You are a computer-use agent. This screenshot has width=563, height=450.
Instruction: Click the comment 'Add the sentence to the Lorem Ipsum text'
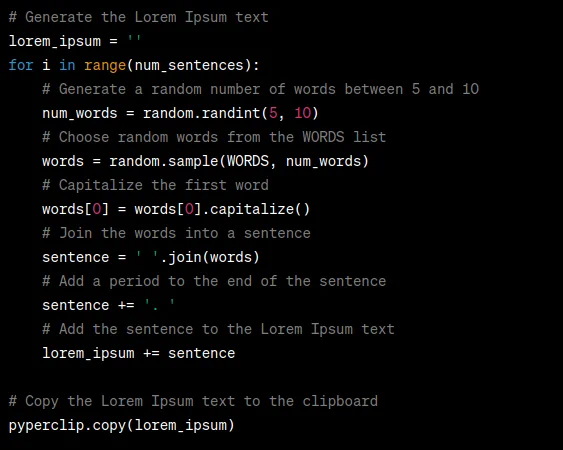click(x=218, y=329)
